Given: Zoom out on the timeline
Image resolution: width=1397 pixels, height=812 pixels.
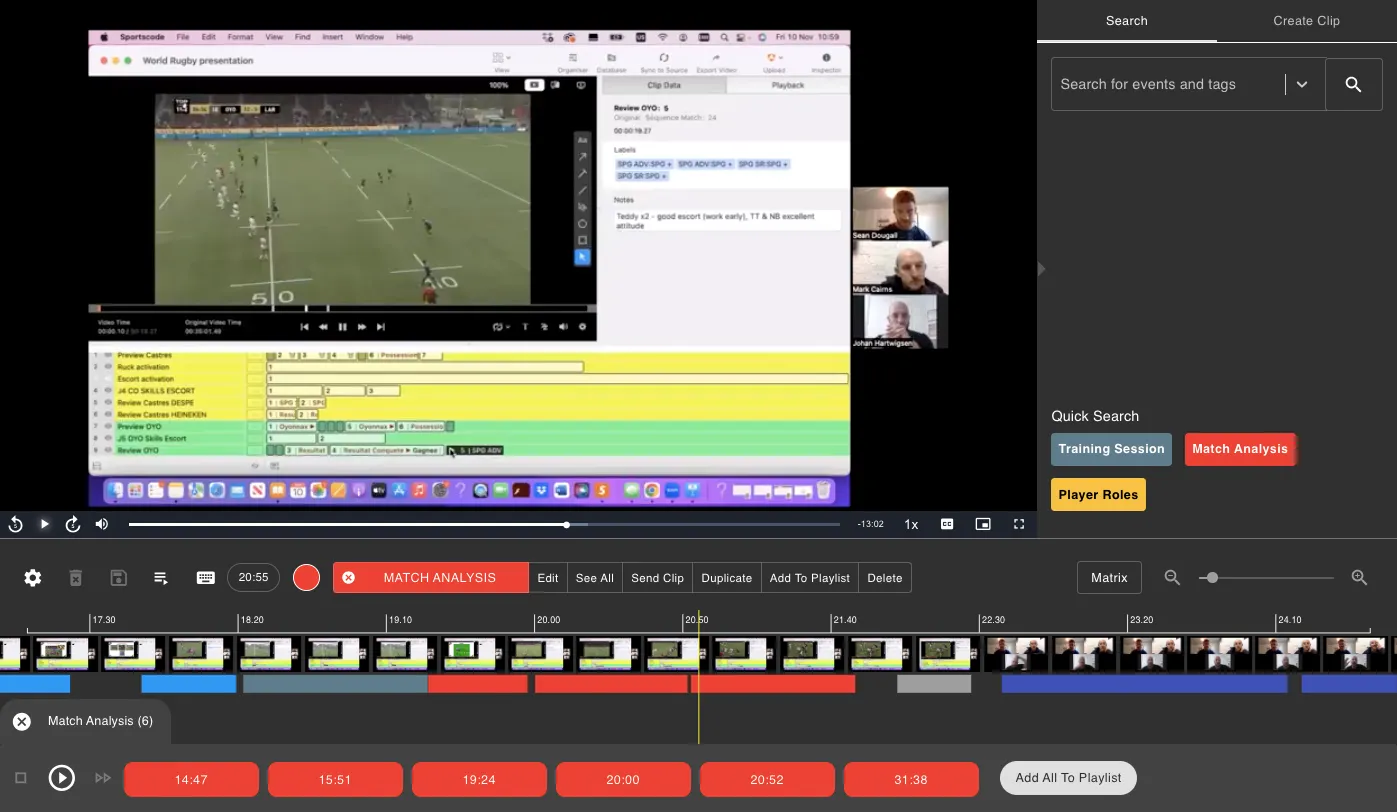Looking at the screenshot, I should pyautogui.click(x=1172, y=578).
